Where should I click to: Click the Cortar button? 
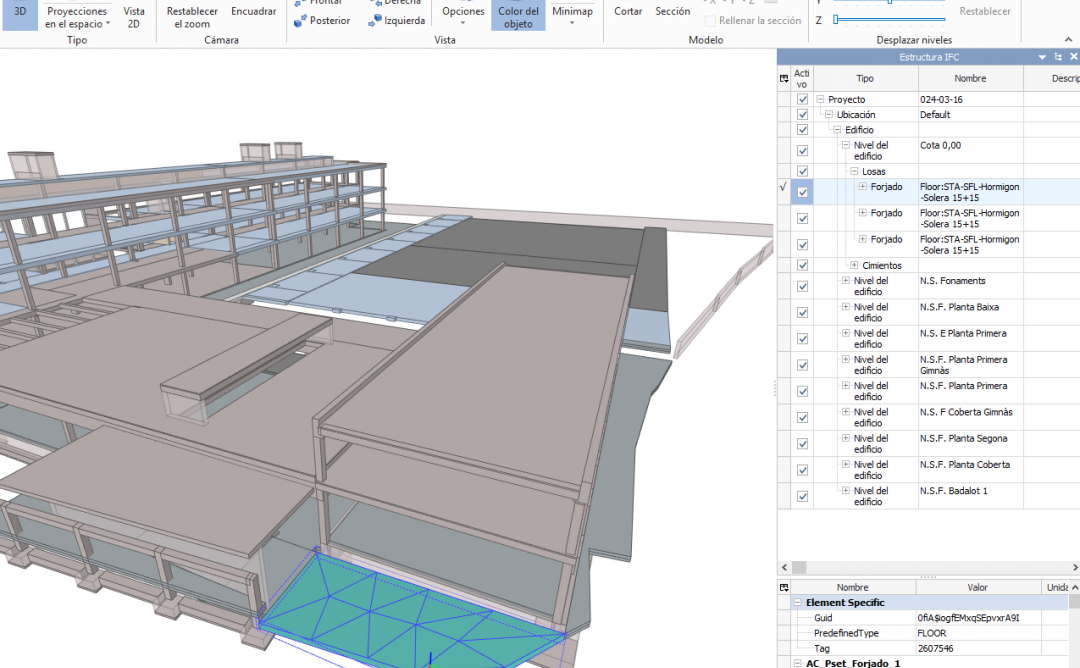tap(628, 12)
